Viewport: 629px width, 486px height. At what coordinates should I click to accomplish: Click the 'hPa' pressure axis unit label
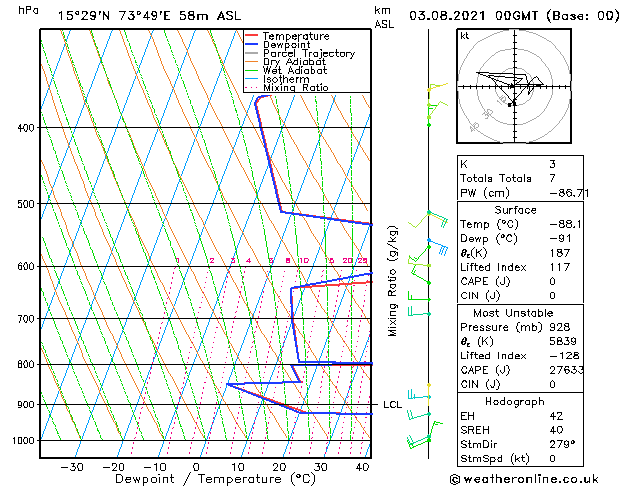[28, 10]
